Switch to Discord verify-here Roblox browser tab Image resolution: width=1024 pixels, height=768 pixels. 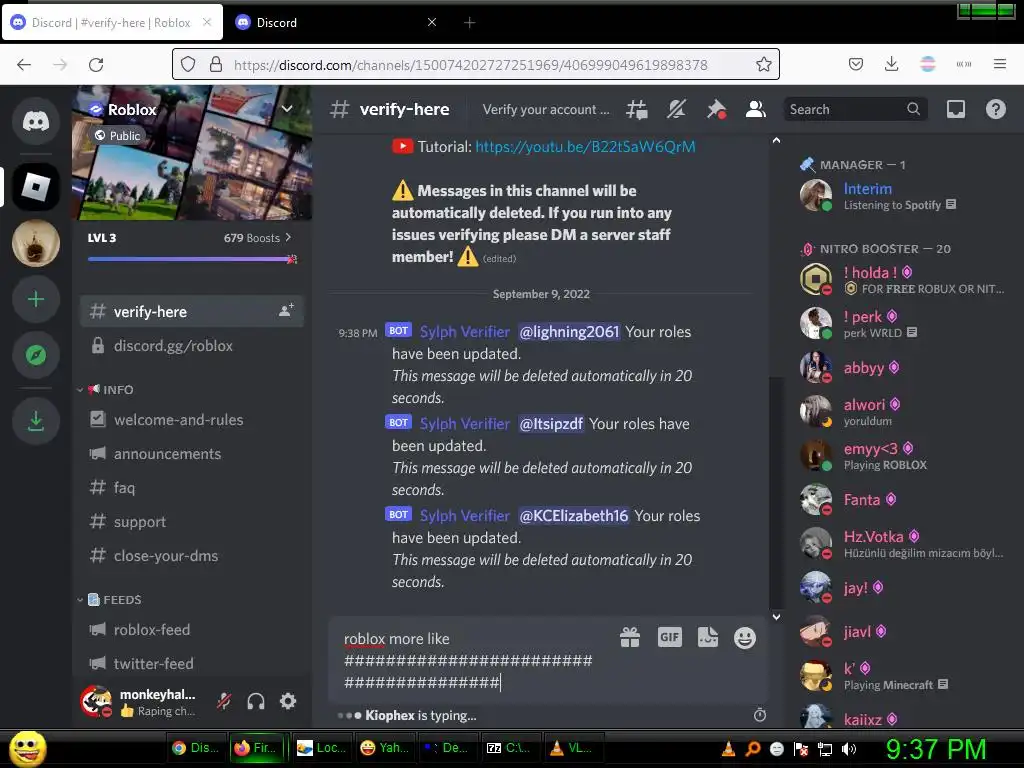112,23
